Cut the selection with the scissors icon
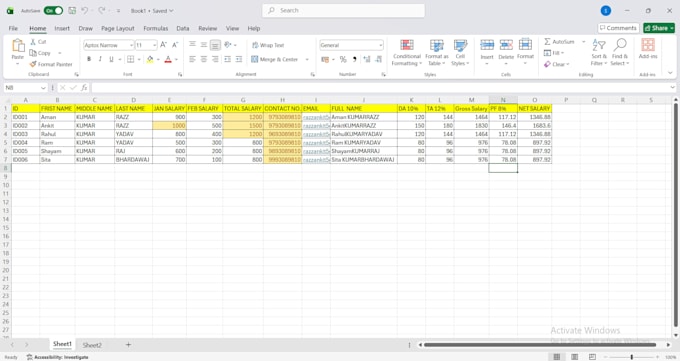 pyautogui.click(x=33, y=42)
